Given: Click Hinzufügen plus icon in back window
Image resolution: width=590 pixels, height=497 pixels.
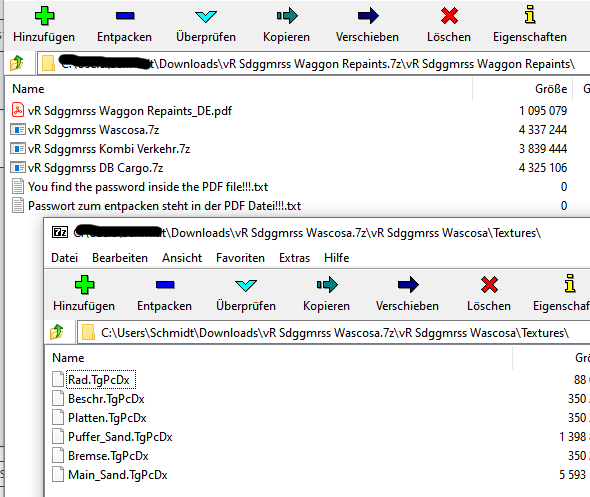Looking at the screenshot, I should click(44, 16).
